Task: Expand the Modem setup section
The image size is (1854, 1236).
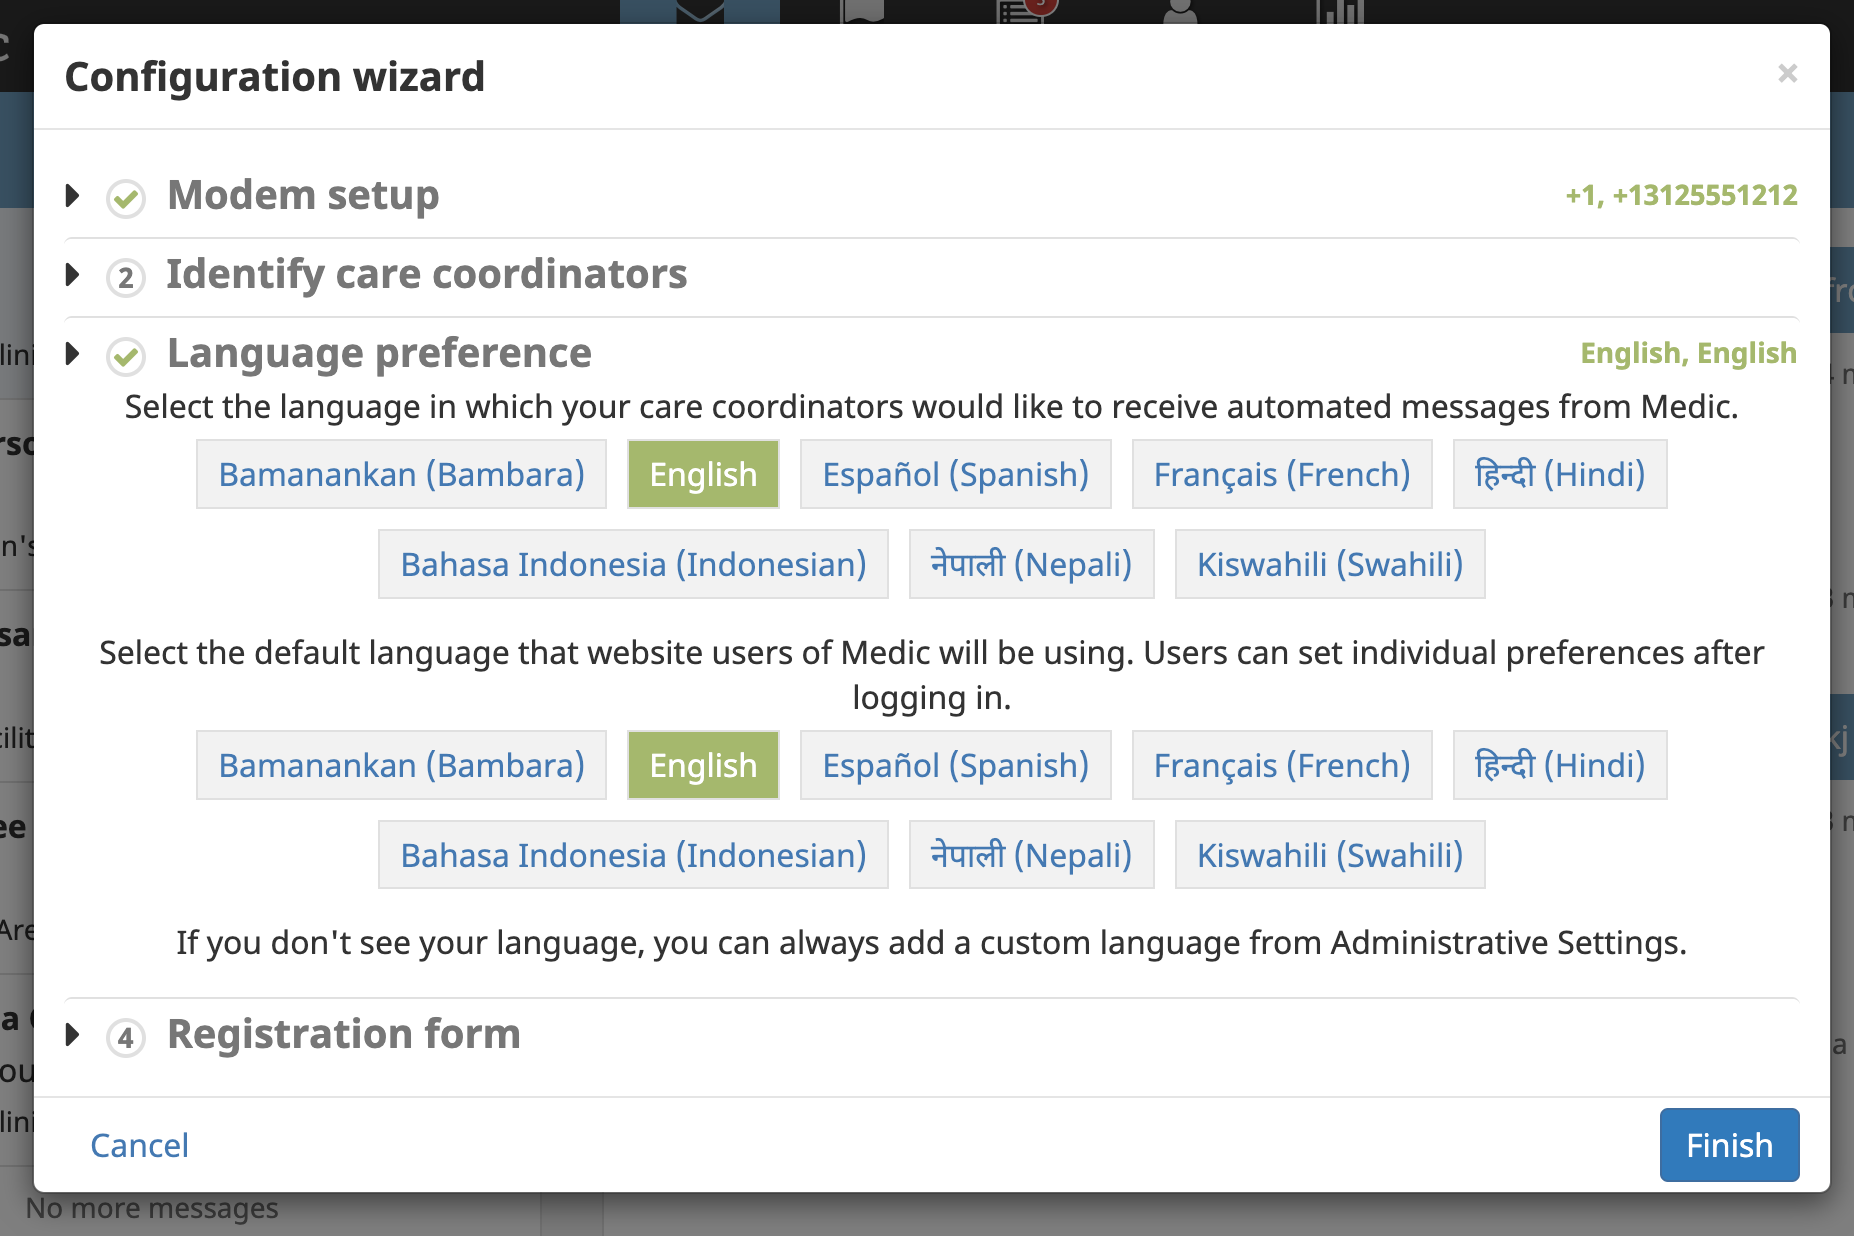Action: pos(72,197)
